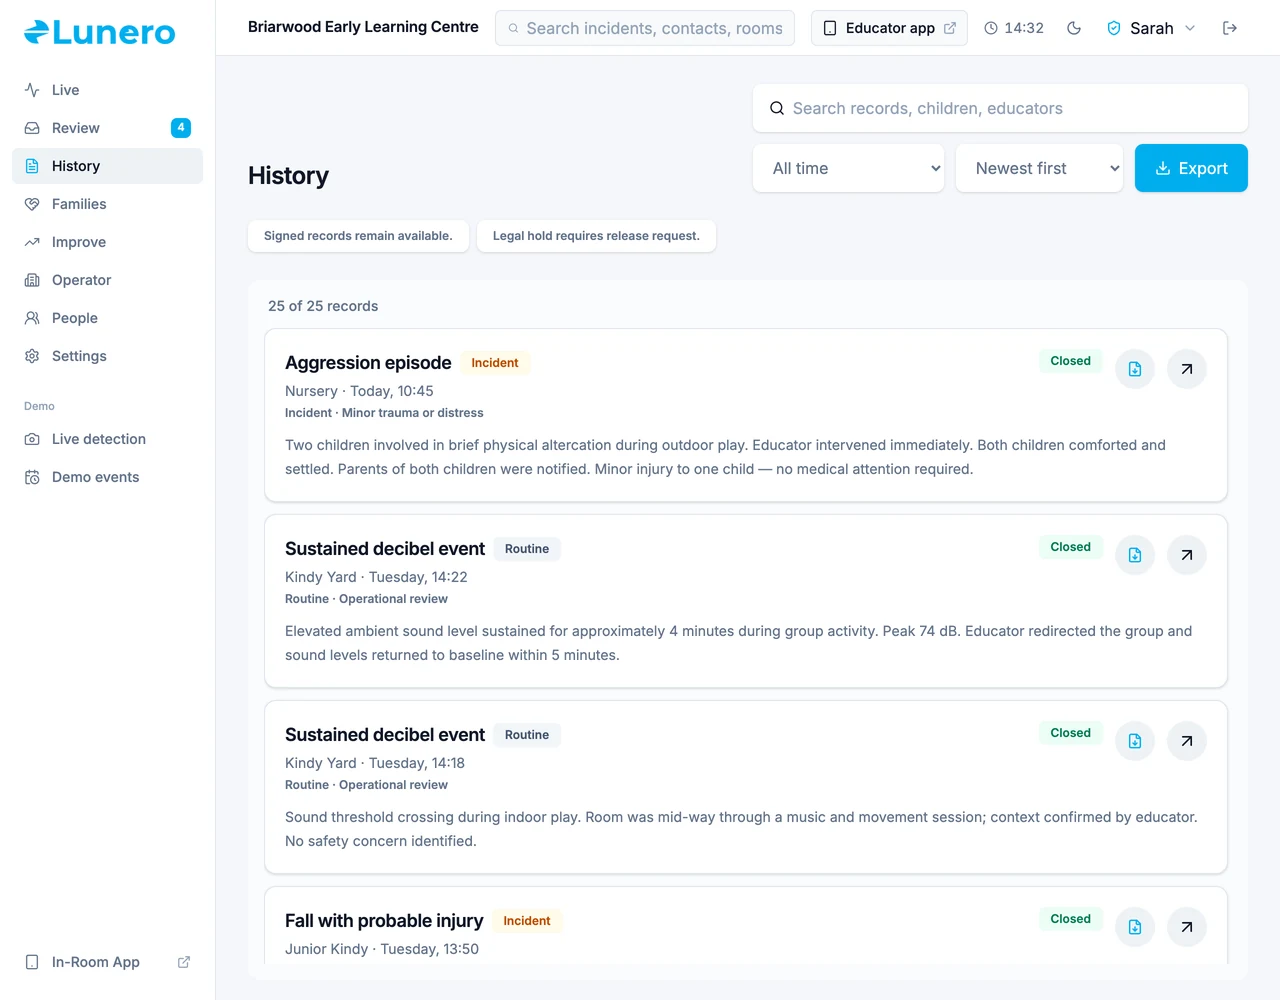Open the Fall with probable injury record
The image size is (1280, 1000).
[1187, 927]
